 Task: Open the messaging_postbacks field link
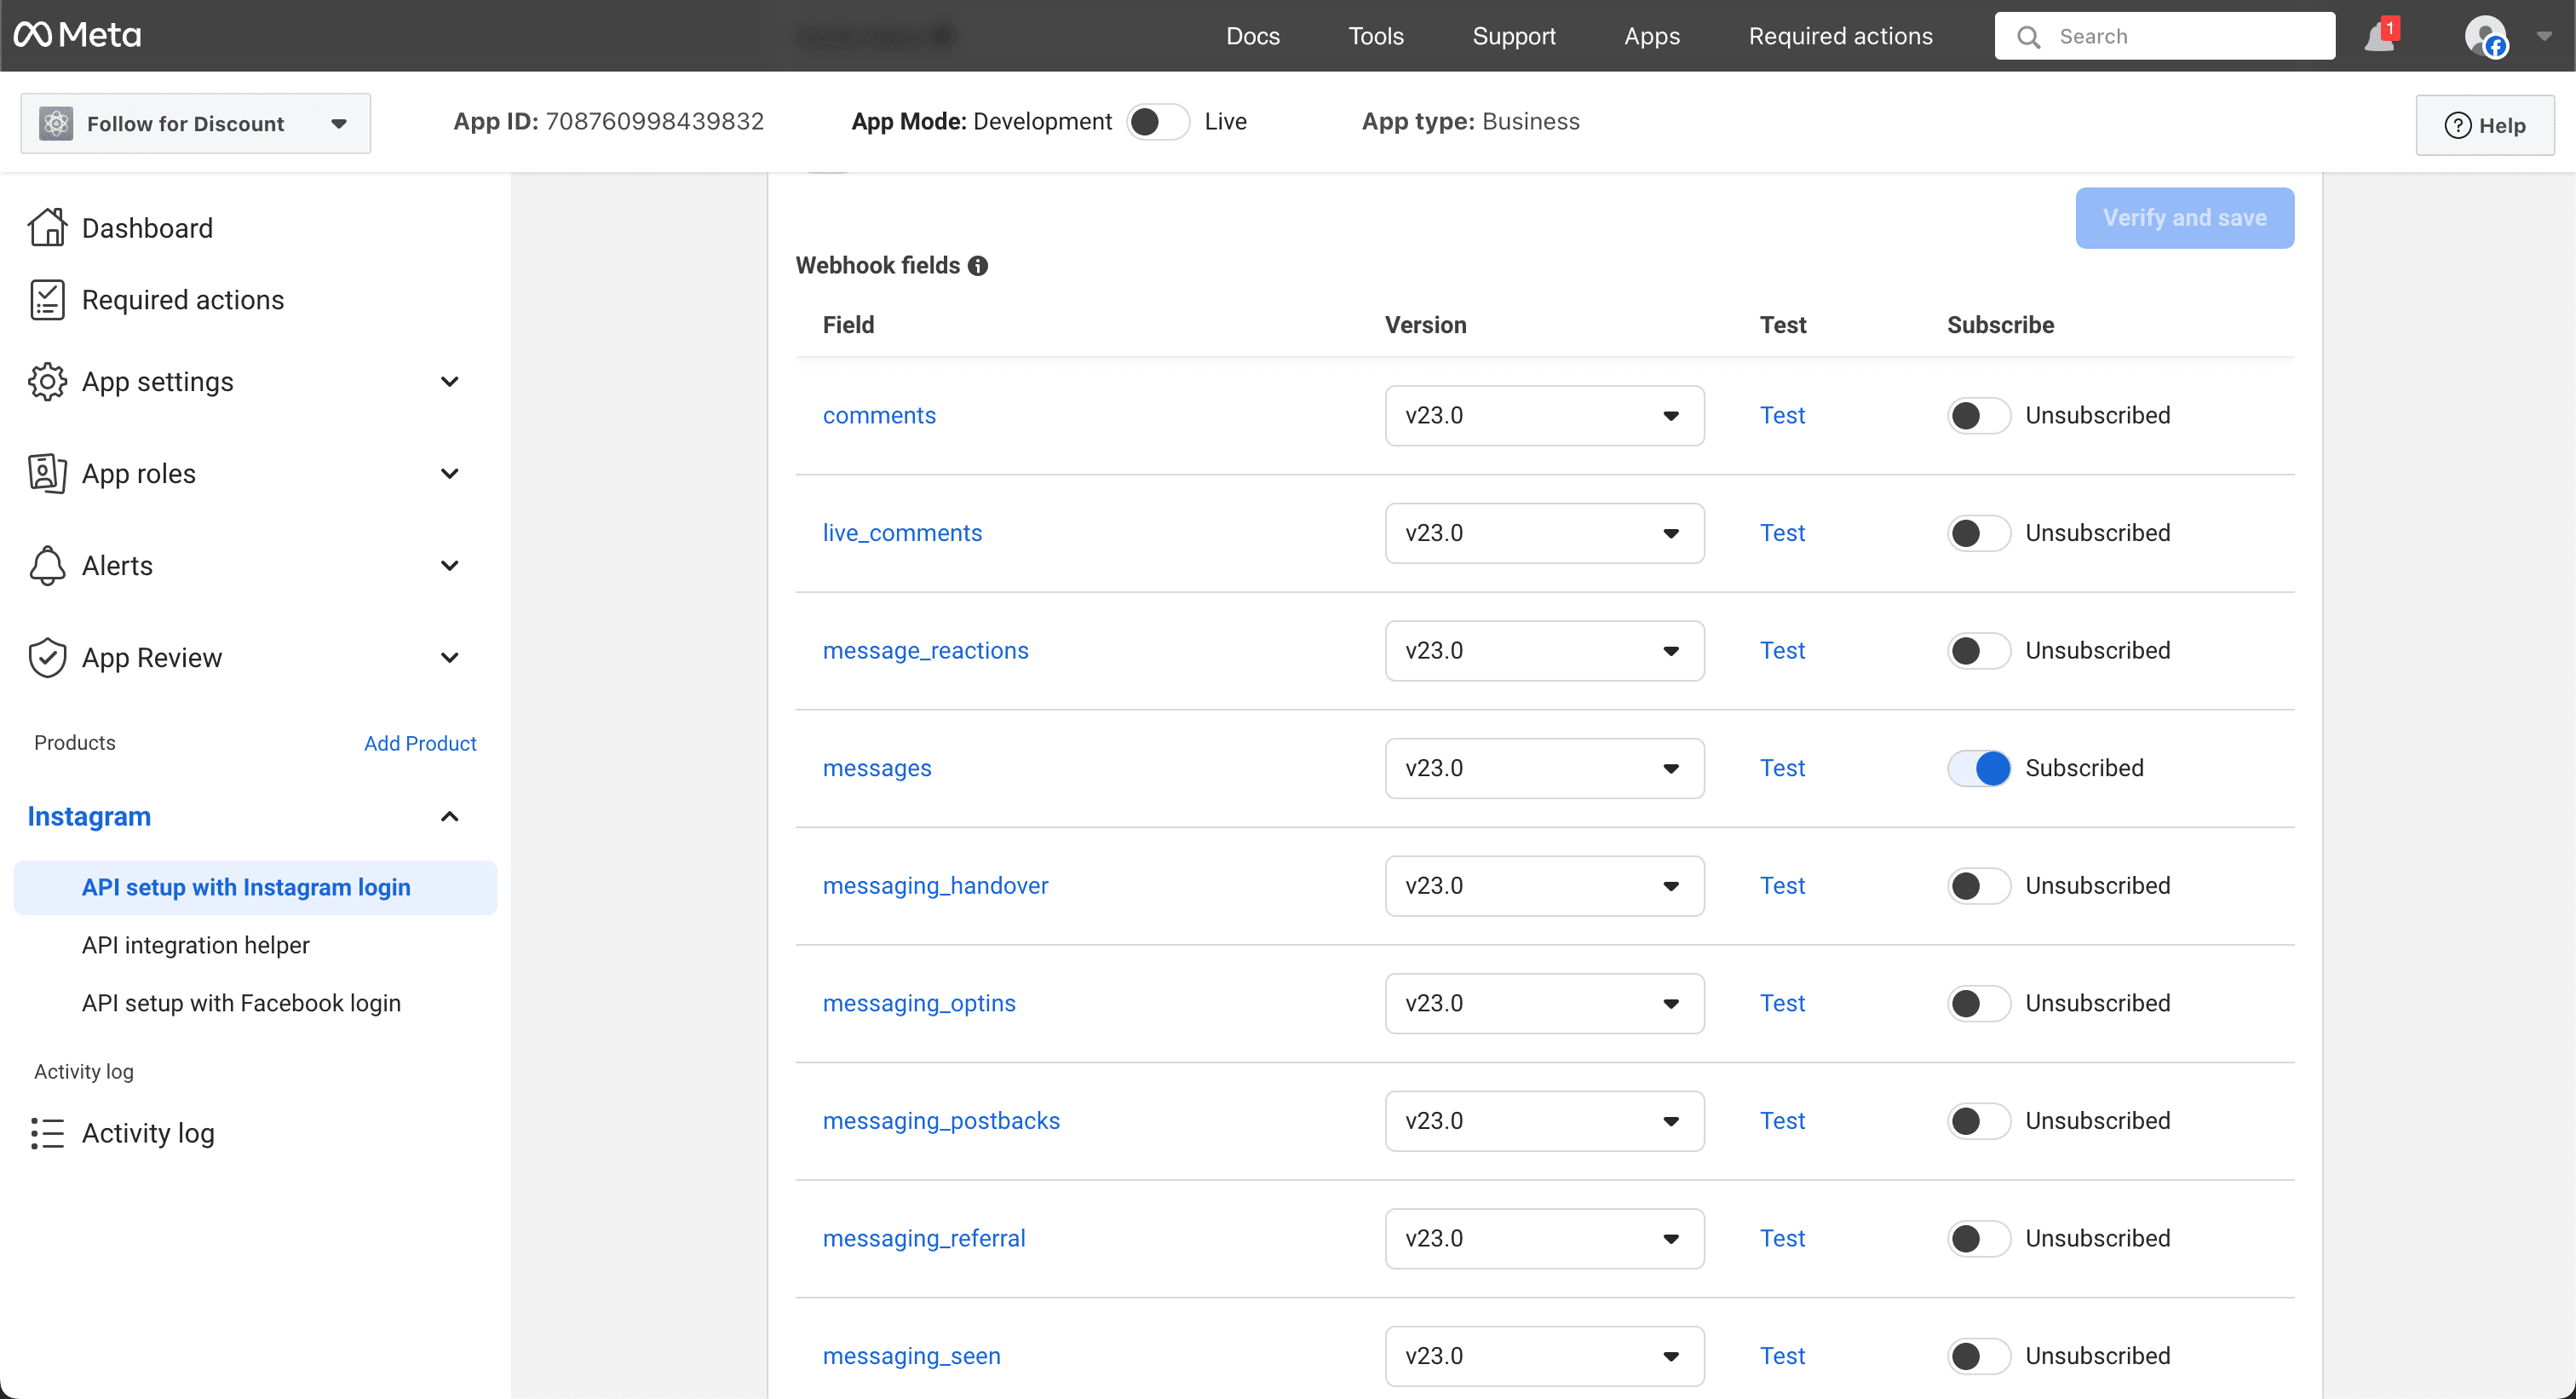[941, 1121]
